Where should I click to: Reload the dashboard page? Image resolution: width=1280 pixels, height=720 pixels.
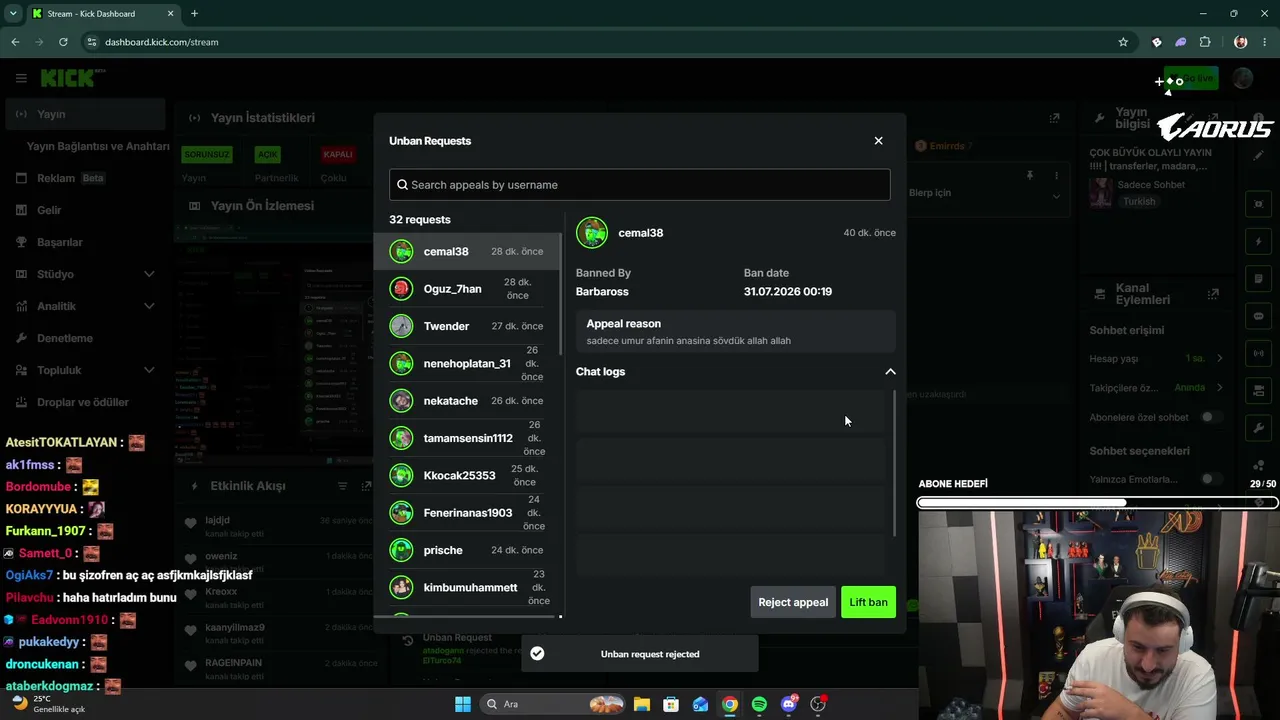tap(63, 42)
